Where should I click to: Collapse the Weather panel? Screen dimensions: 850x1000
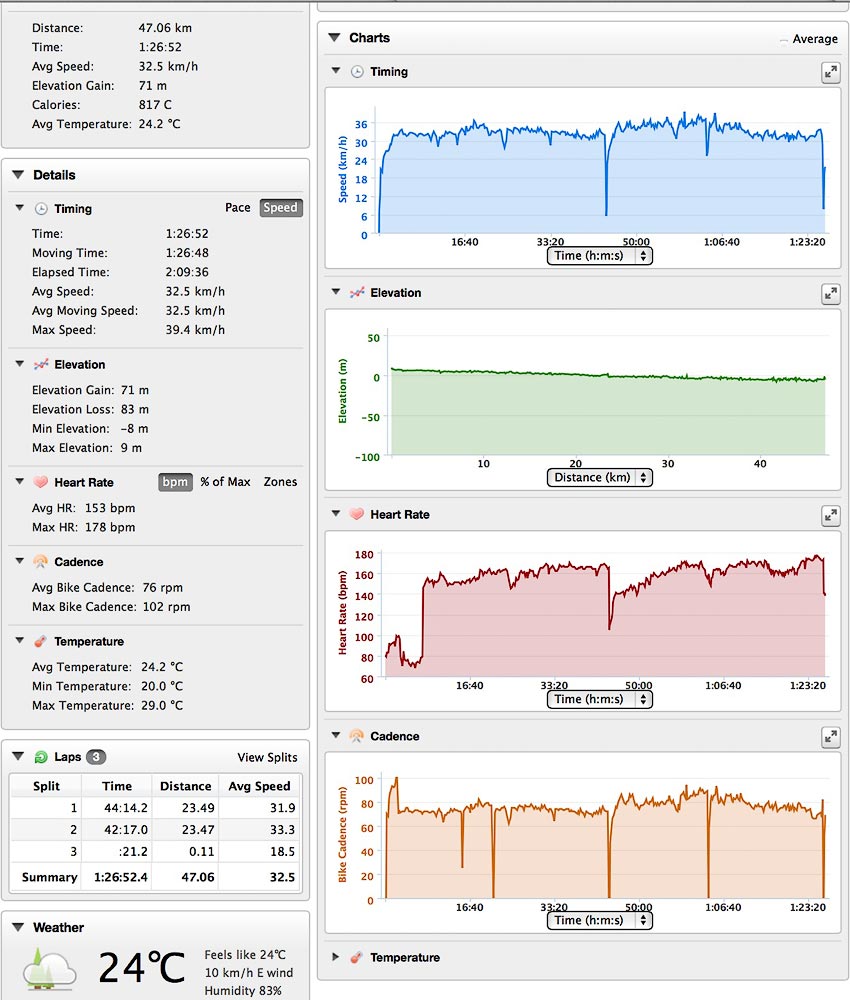pyautogui.click(x=18, y=927)
